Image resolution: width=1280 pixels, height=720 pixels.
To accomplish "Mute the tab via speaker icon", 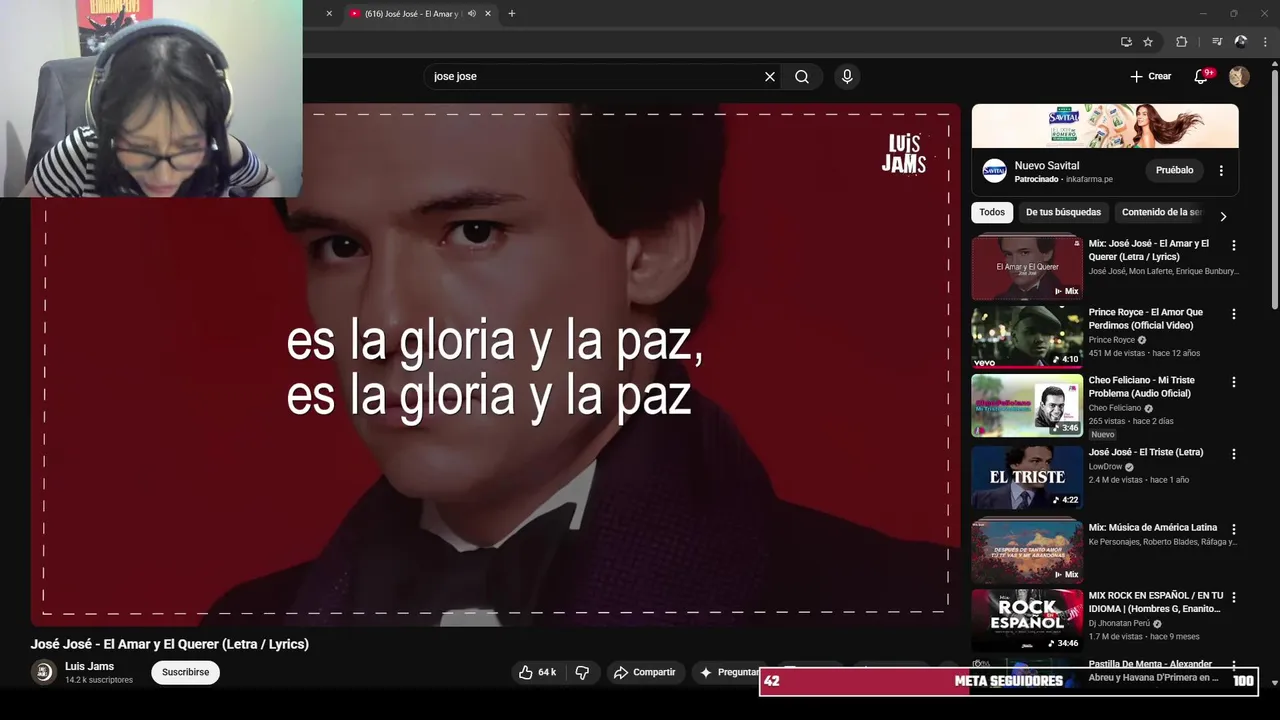I will pyautogui.click(x=471, y=14).
